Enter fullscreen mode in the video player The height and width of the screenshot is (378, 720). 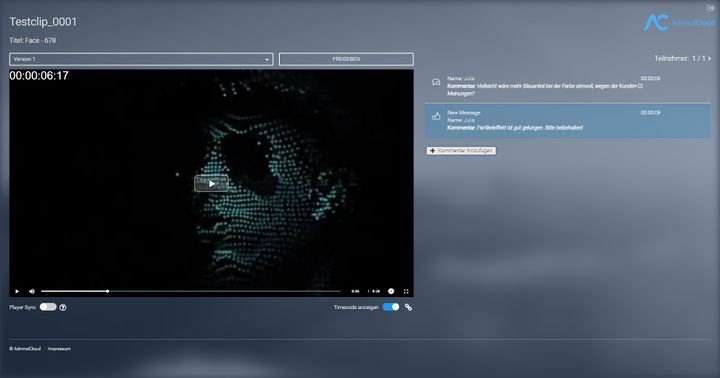point(406,291)
